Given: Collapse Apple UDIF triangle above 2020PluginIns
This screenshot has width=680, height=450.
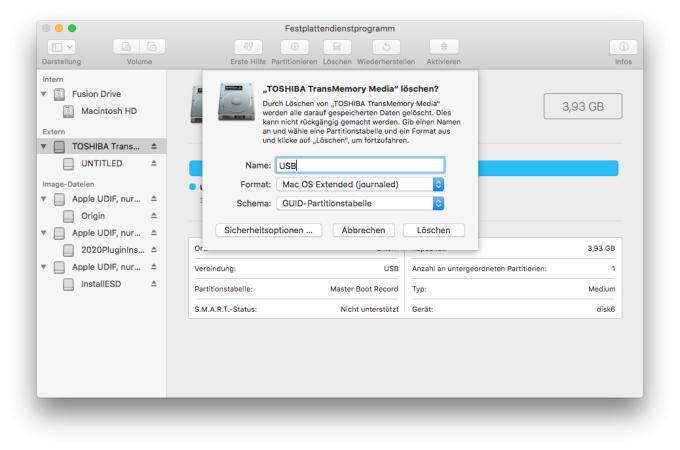Looking at the screenshot, I should tap(44, 233).
